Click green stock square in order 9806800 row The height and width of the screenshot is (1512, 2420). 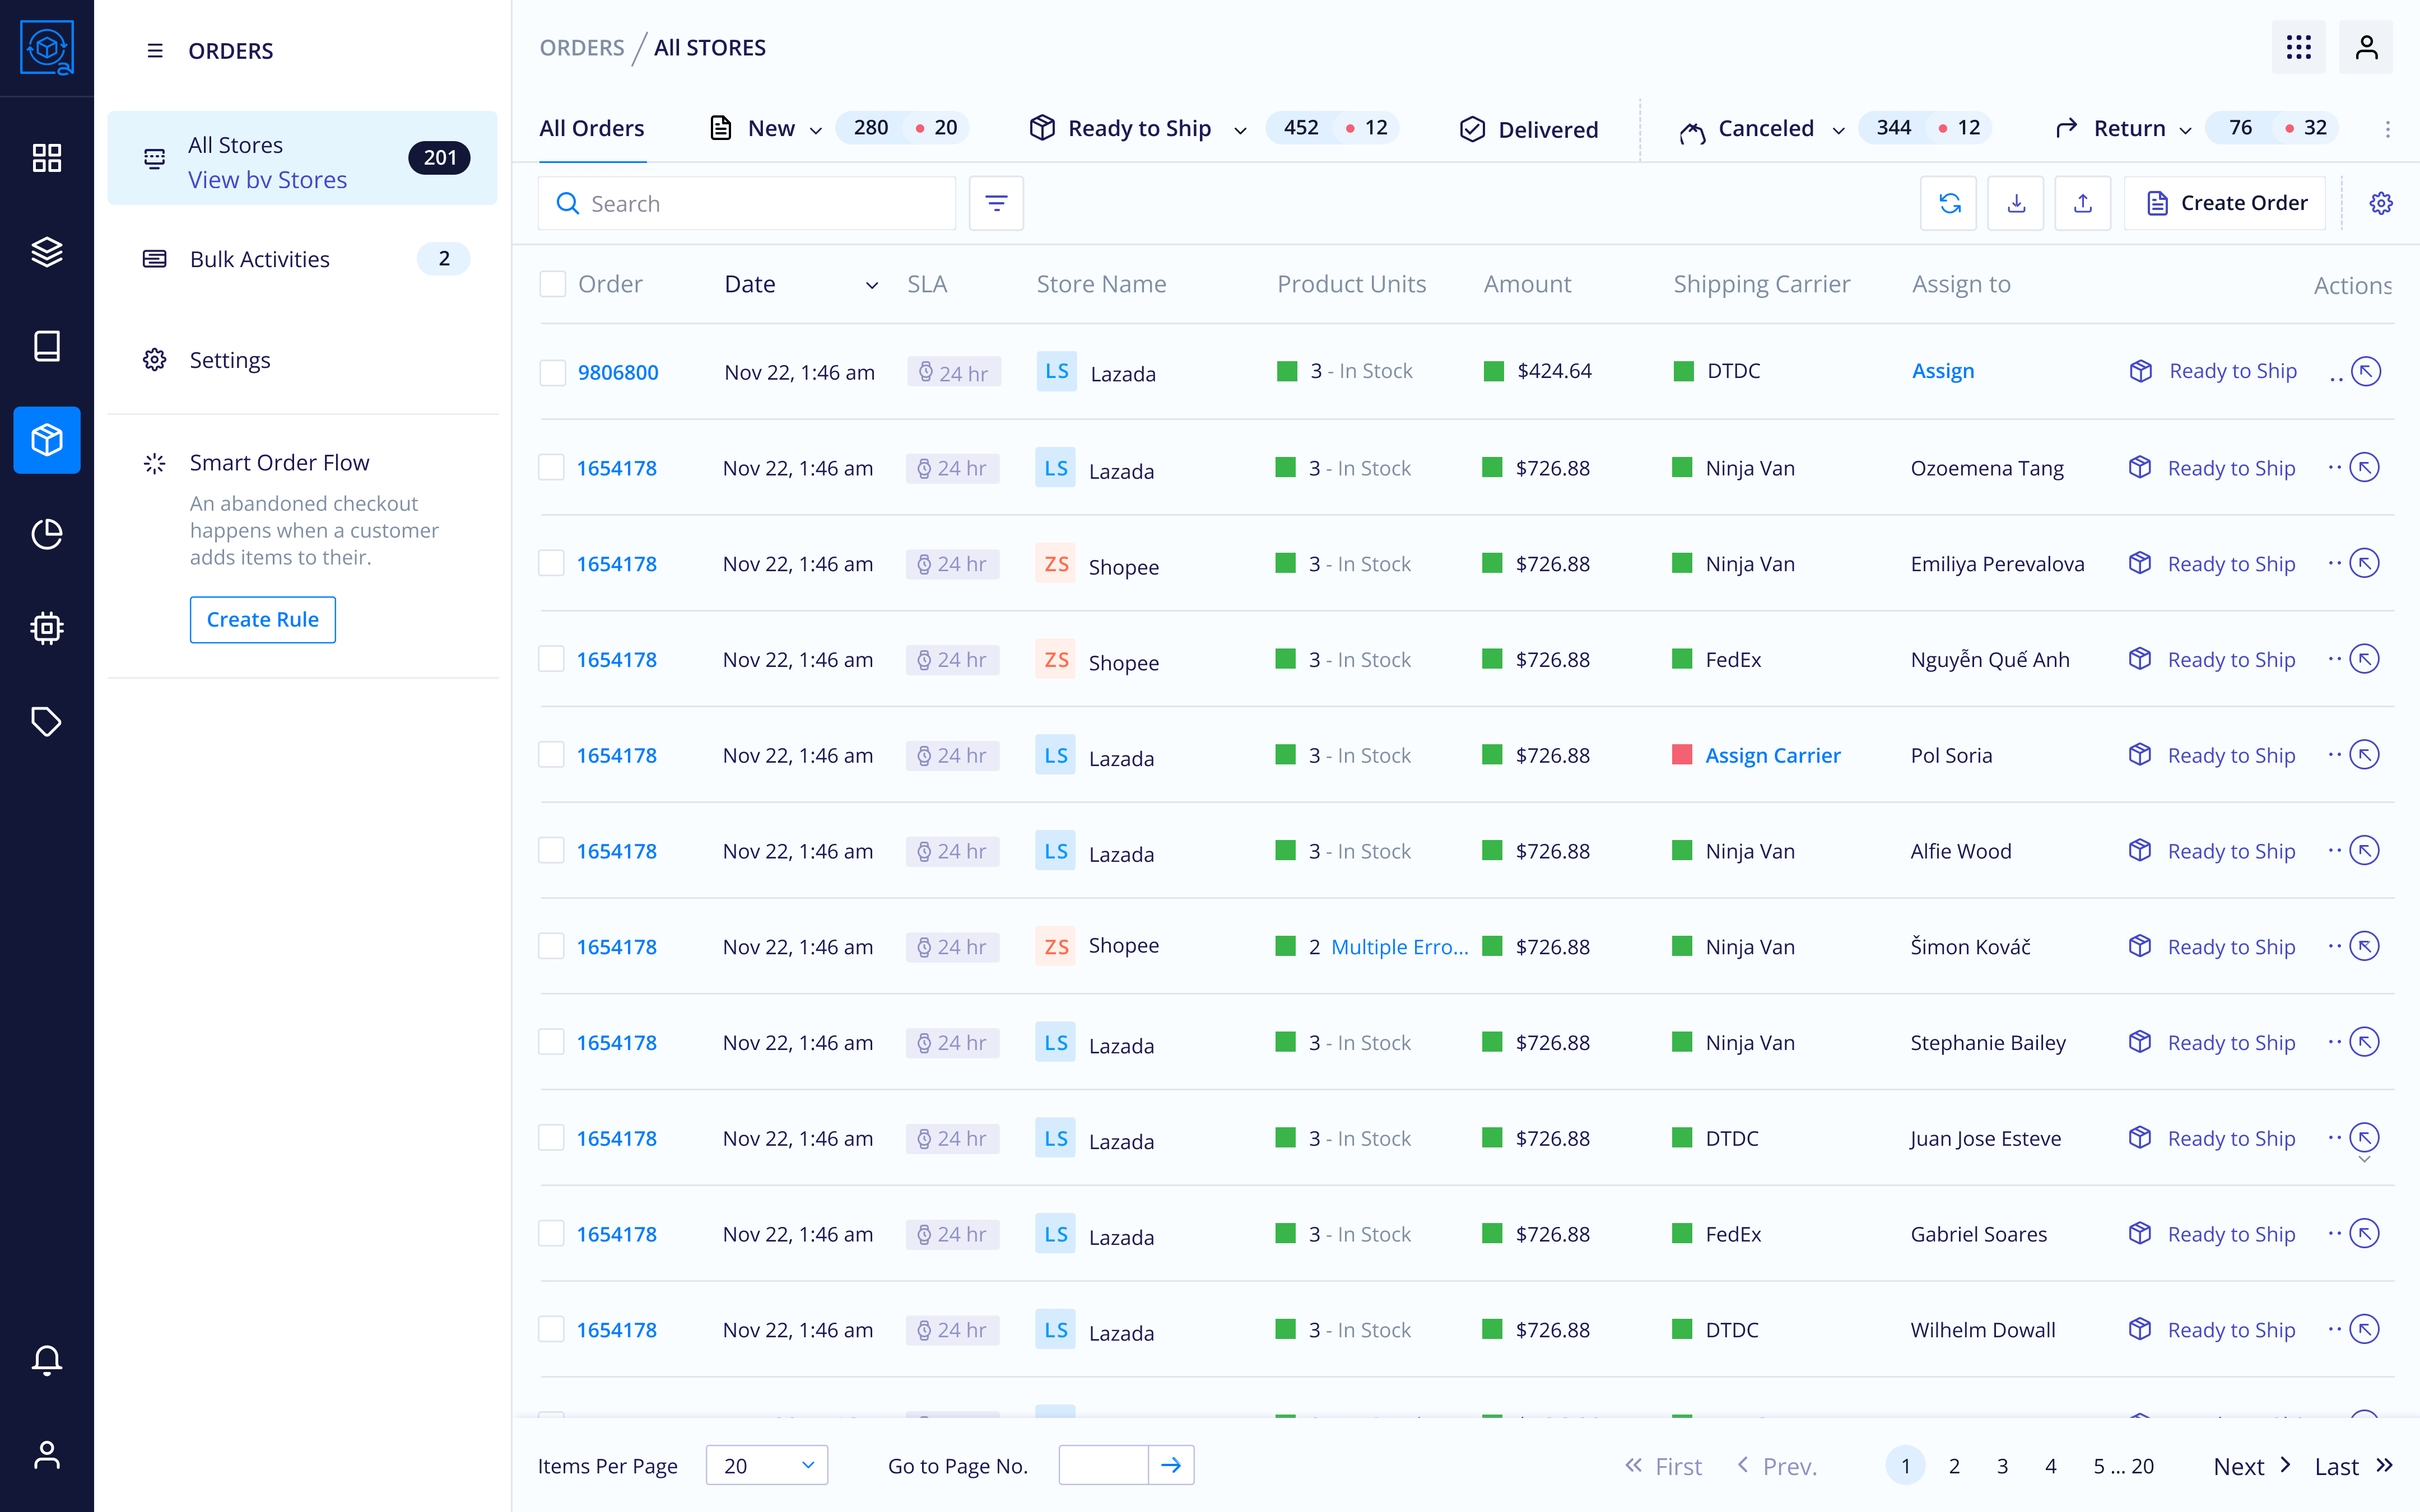(1287, 371)
